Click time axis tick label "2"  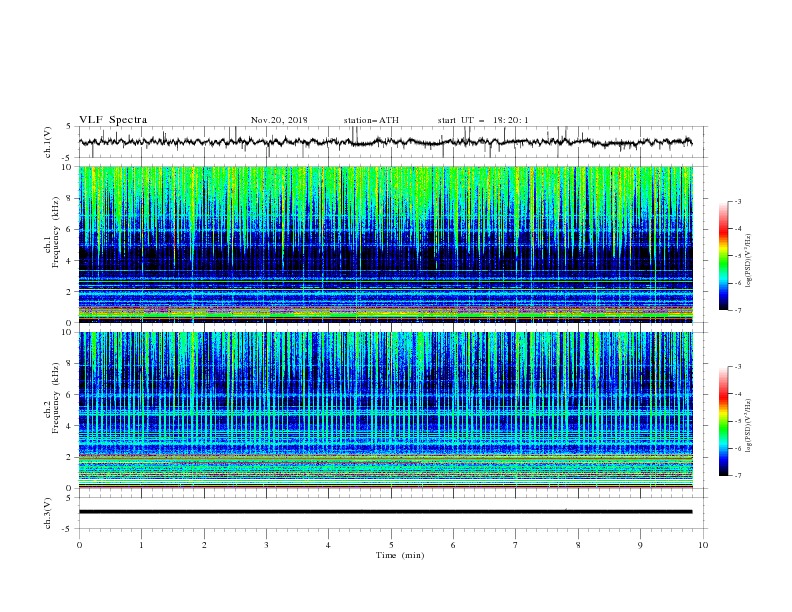tap(204, 545)
